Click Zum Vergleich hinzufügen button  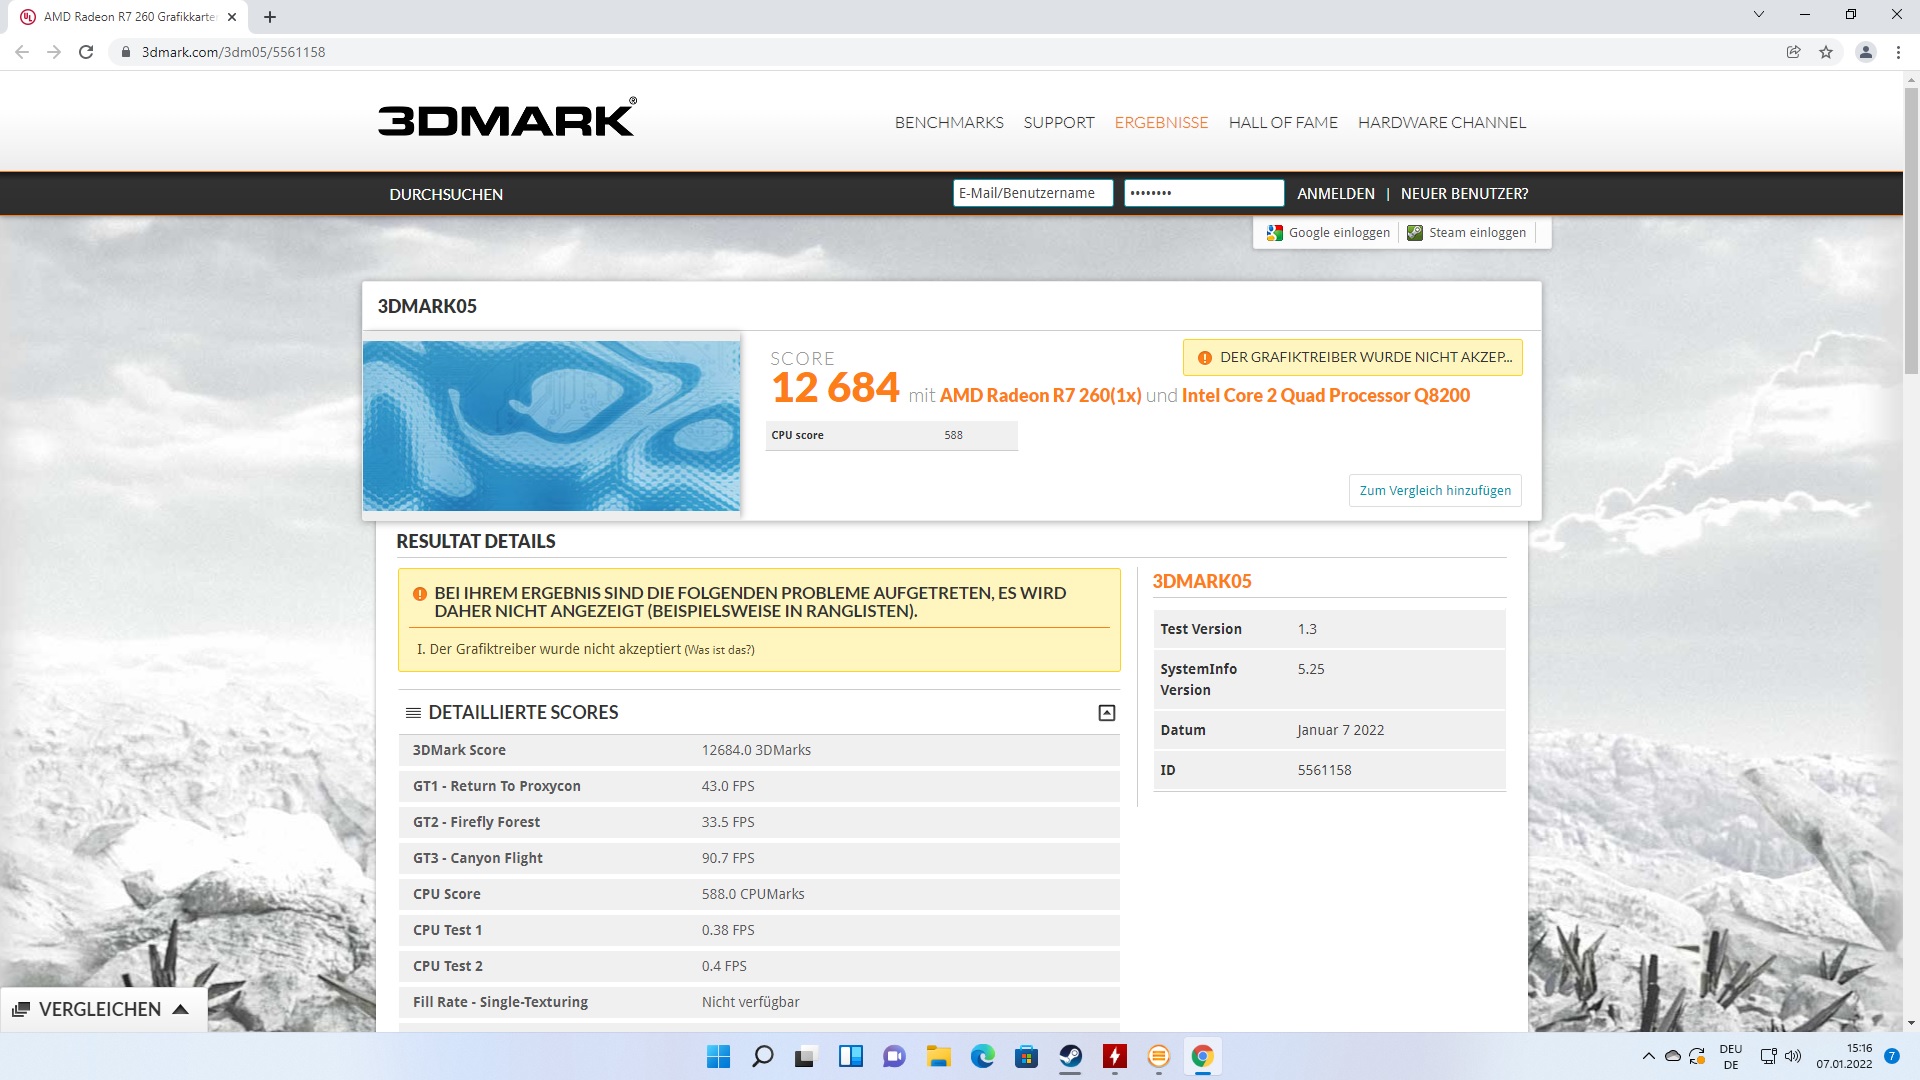coord(1434,490)
